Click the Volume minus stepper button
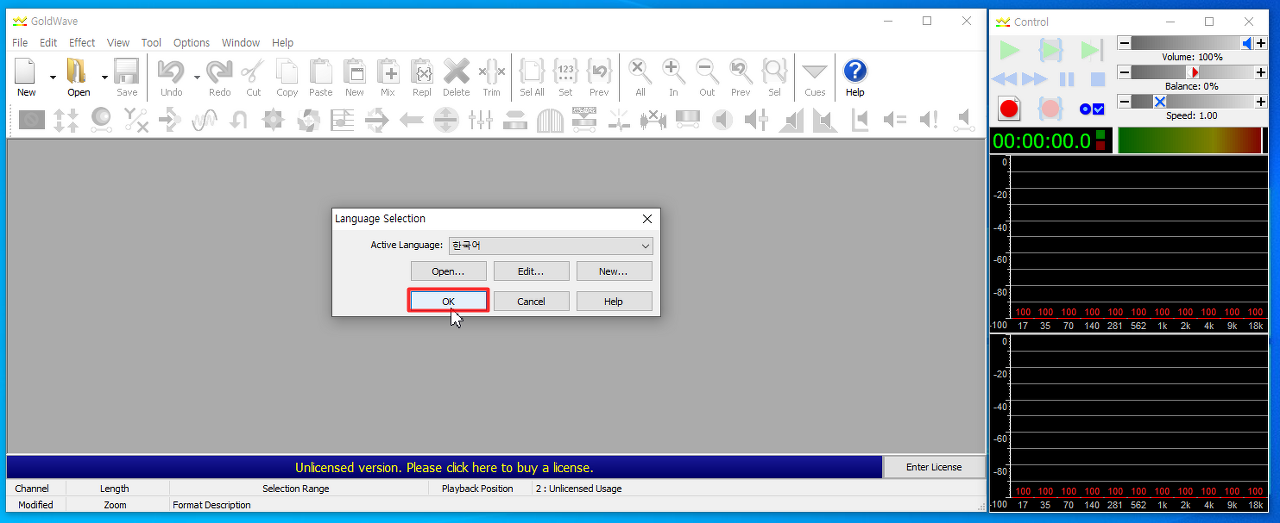The image size is (1280, 523). (1124, 43)
